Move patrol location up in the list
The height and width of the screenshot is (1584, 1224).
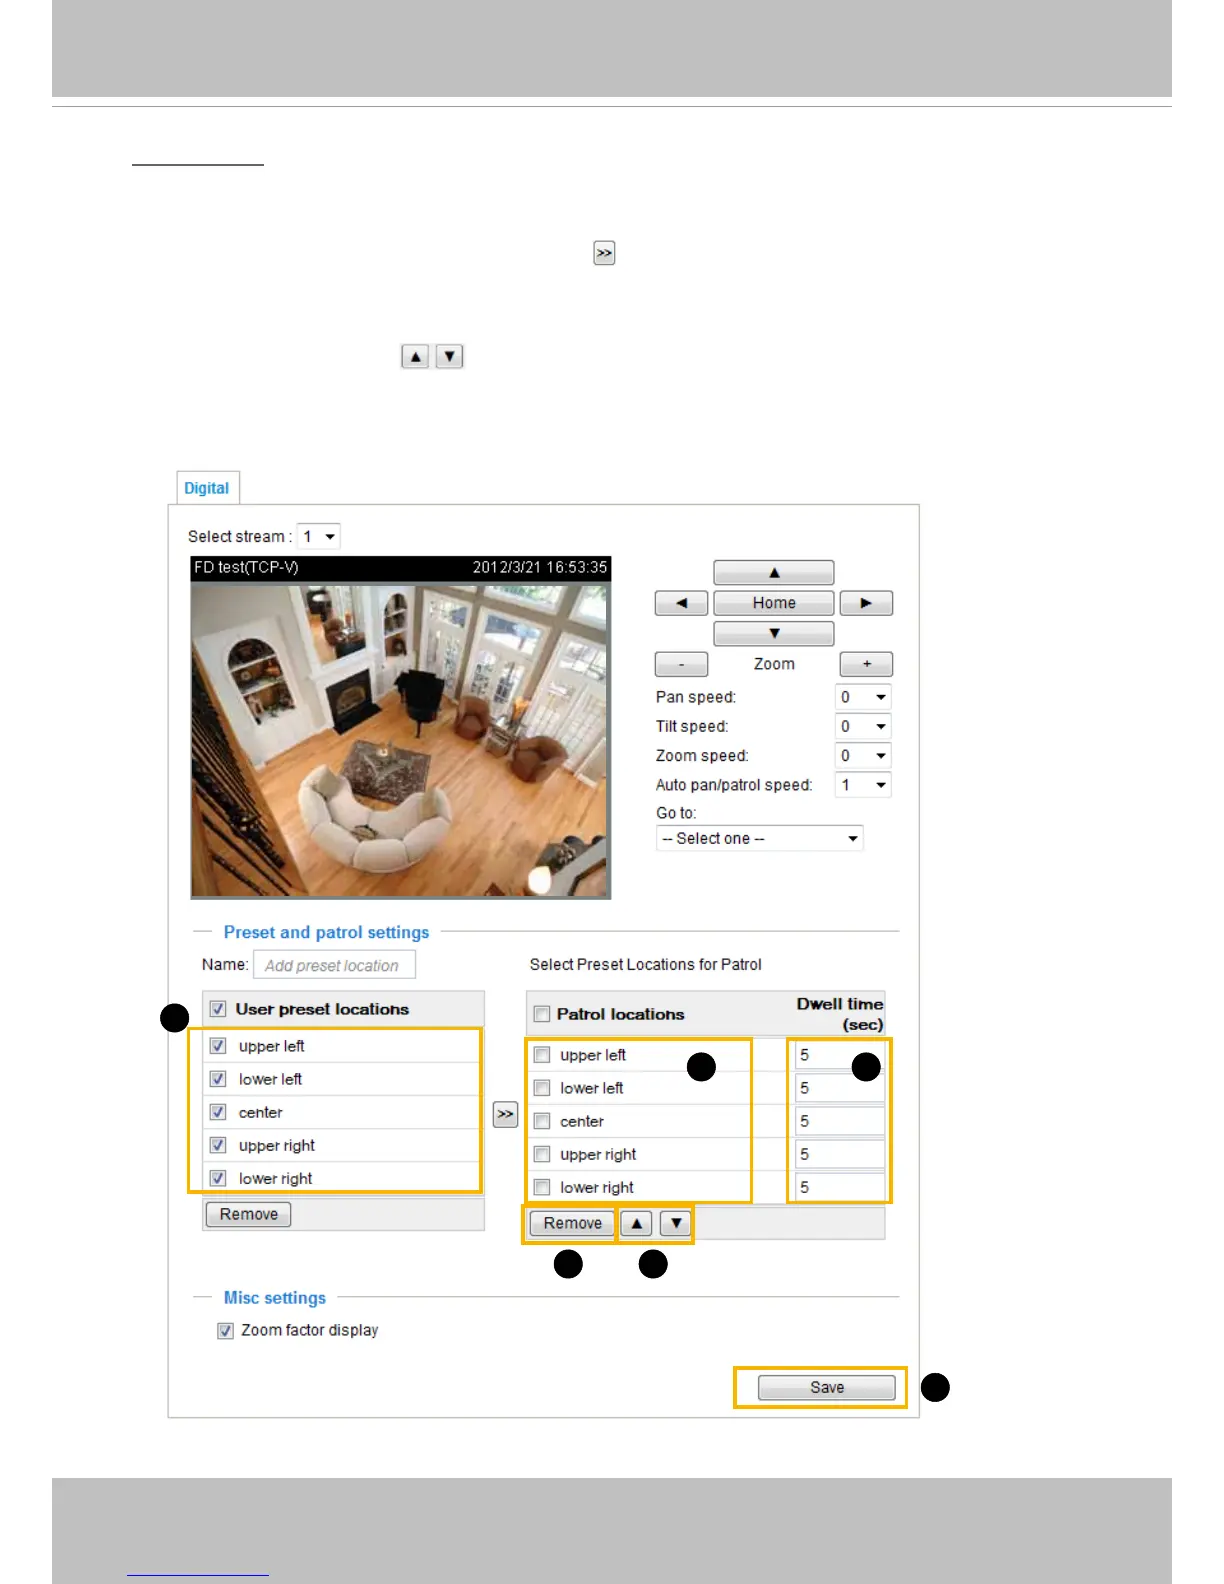click(x=636, y=1223)
